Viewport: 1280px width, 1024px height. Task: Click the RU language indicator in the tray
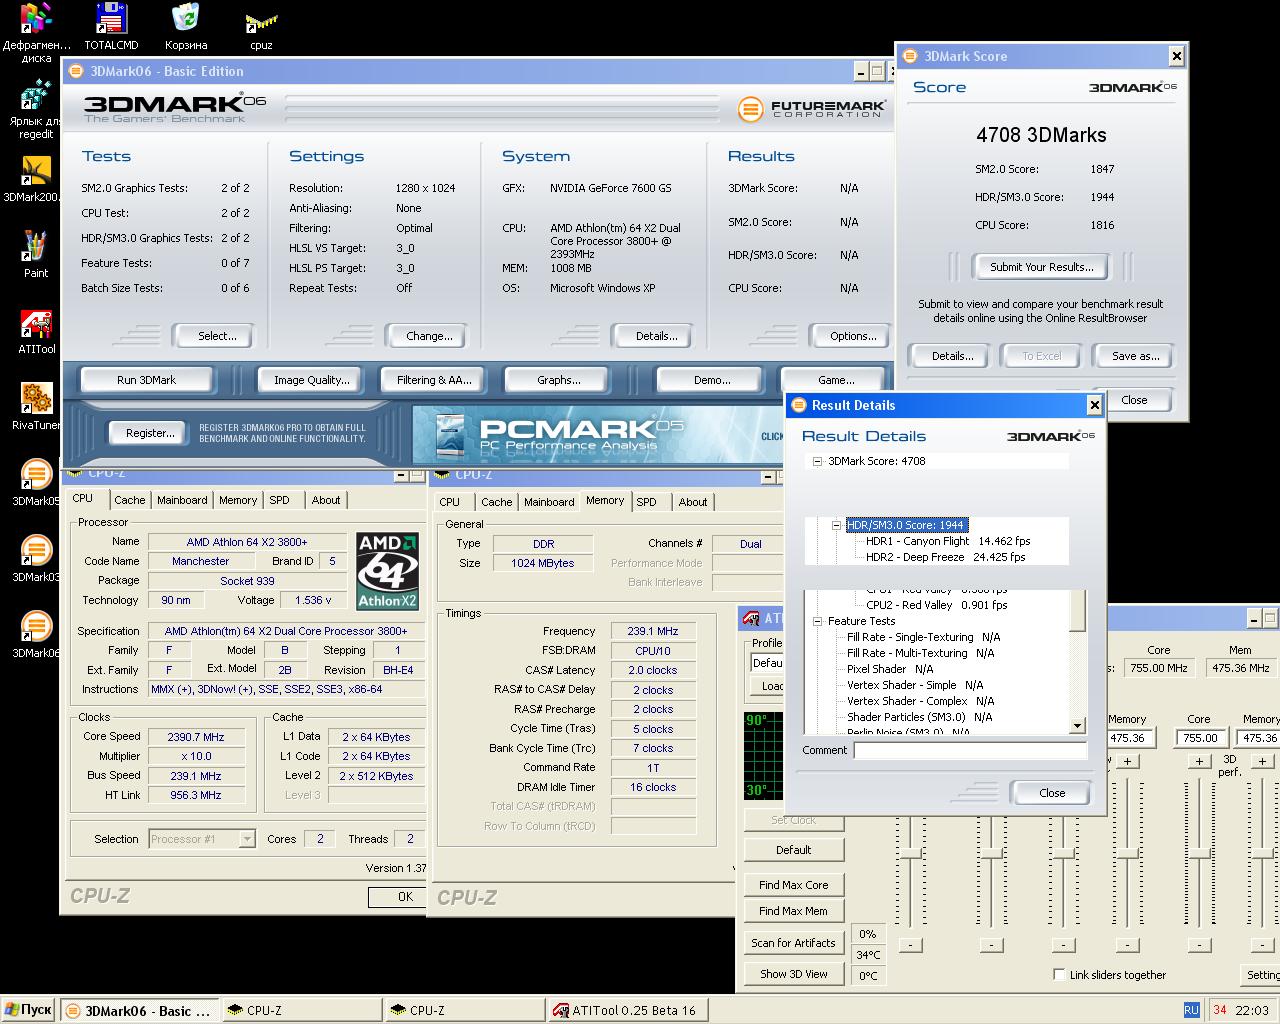click(x=1191, y=1010)
